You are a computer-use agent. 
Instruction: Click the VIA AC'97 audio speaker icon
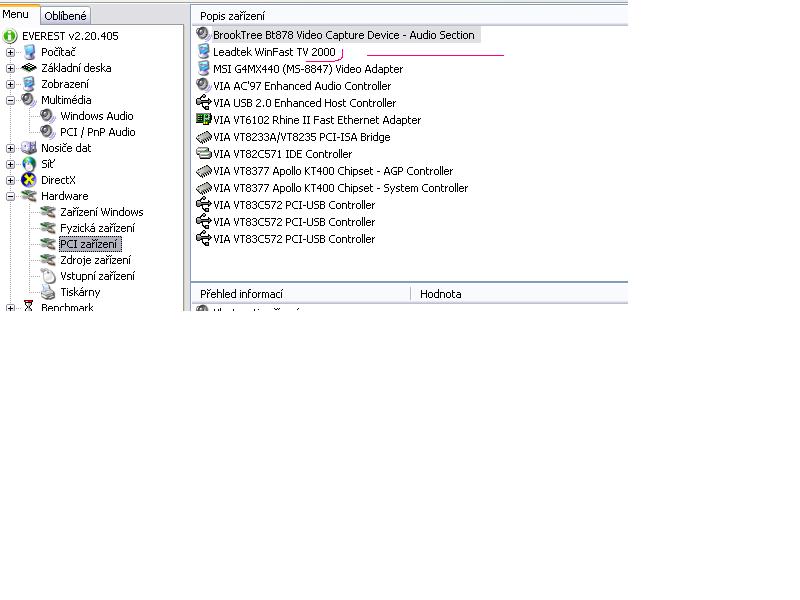203,85
